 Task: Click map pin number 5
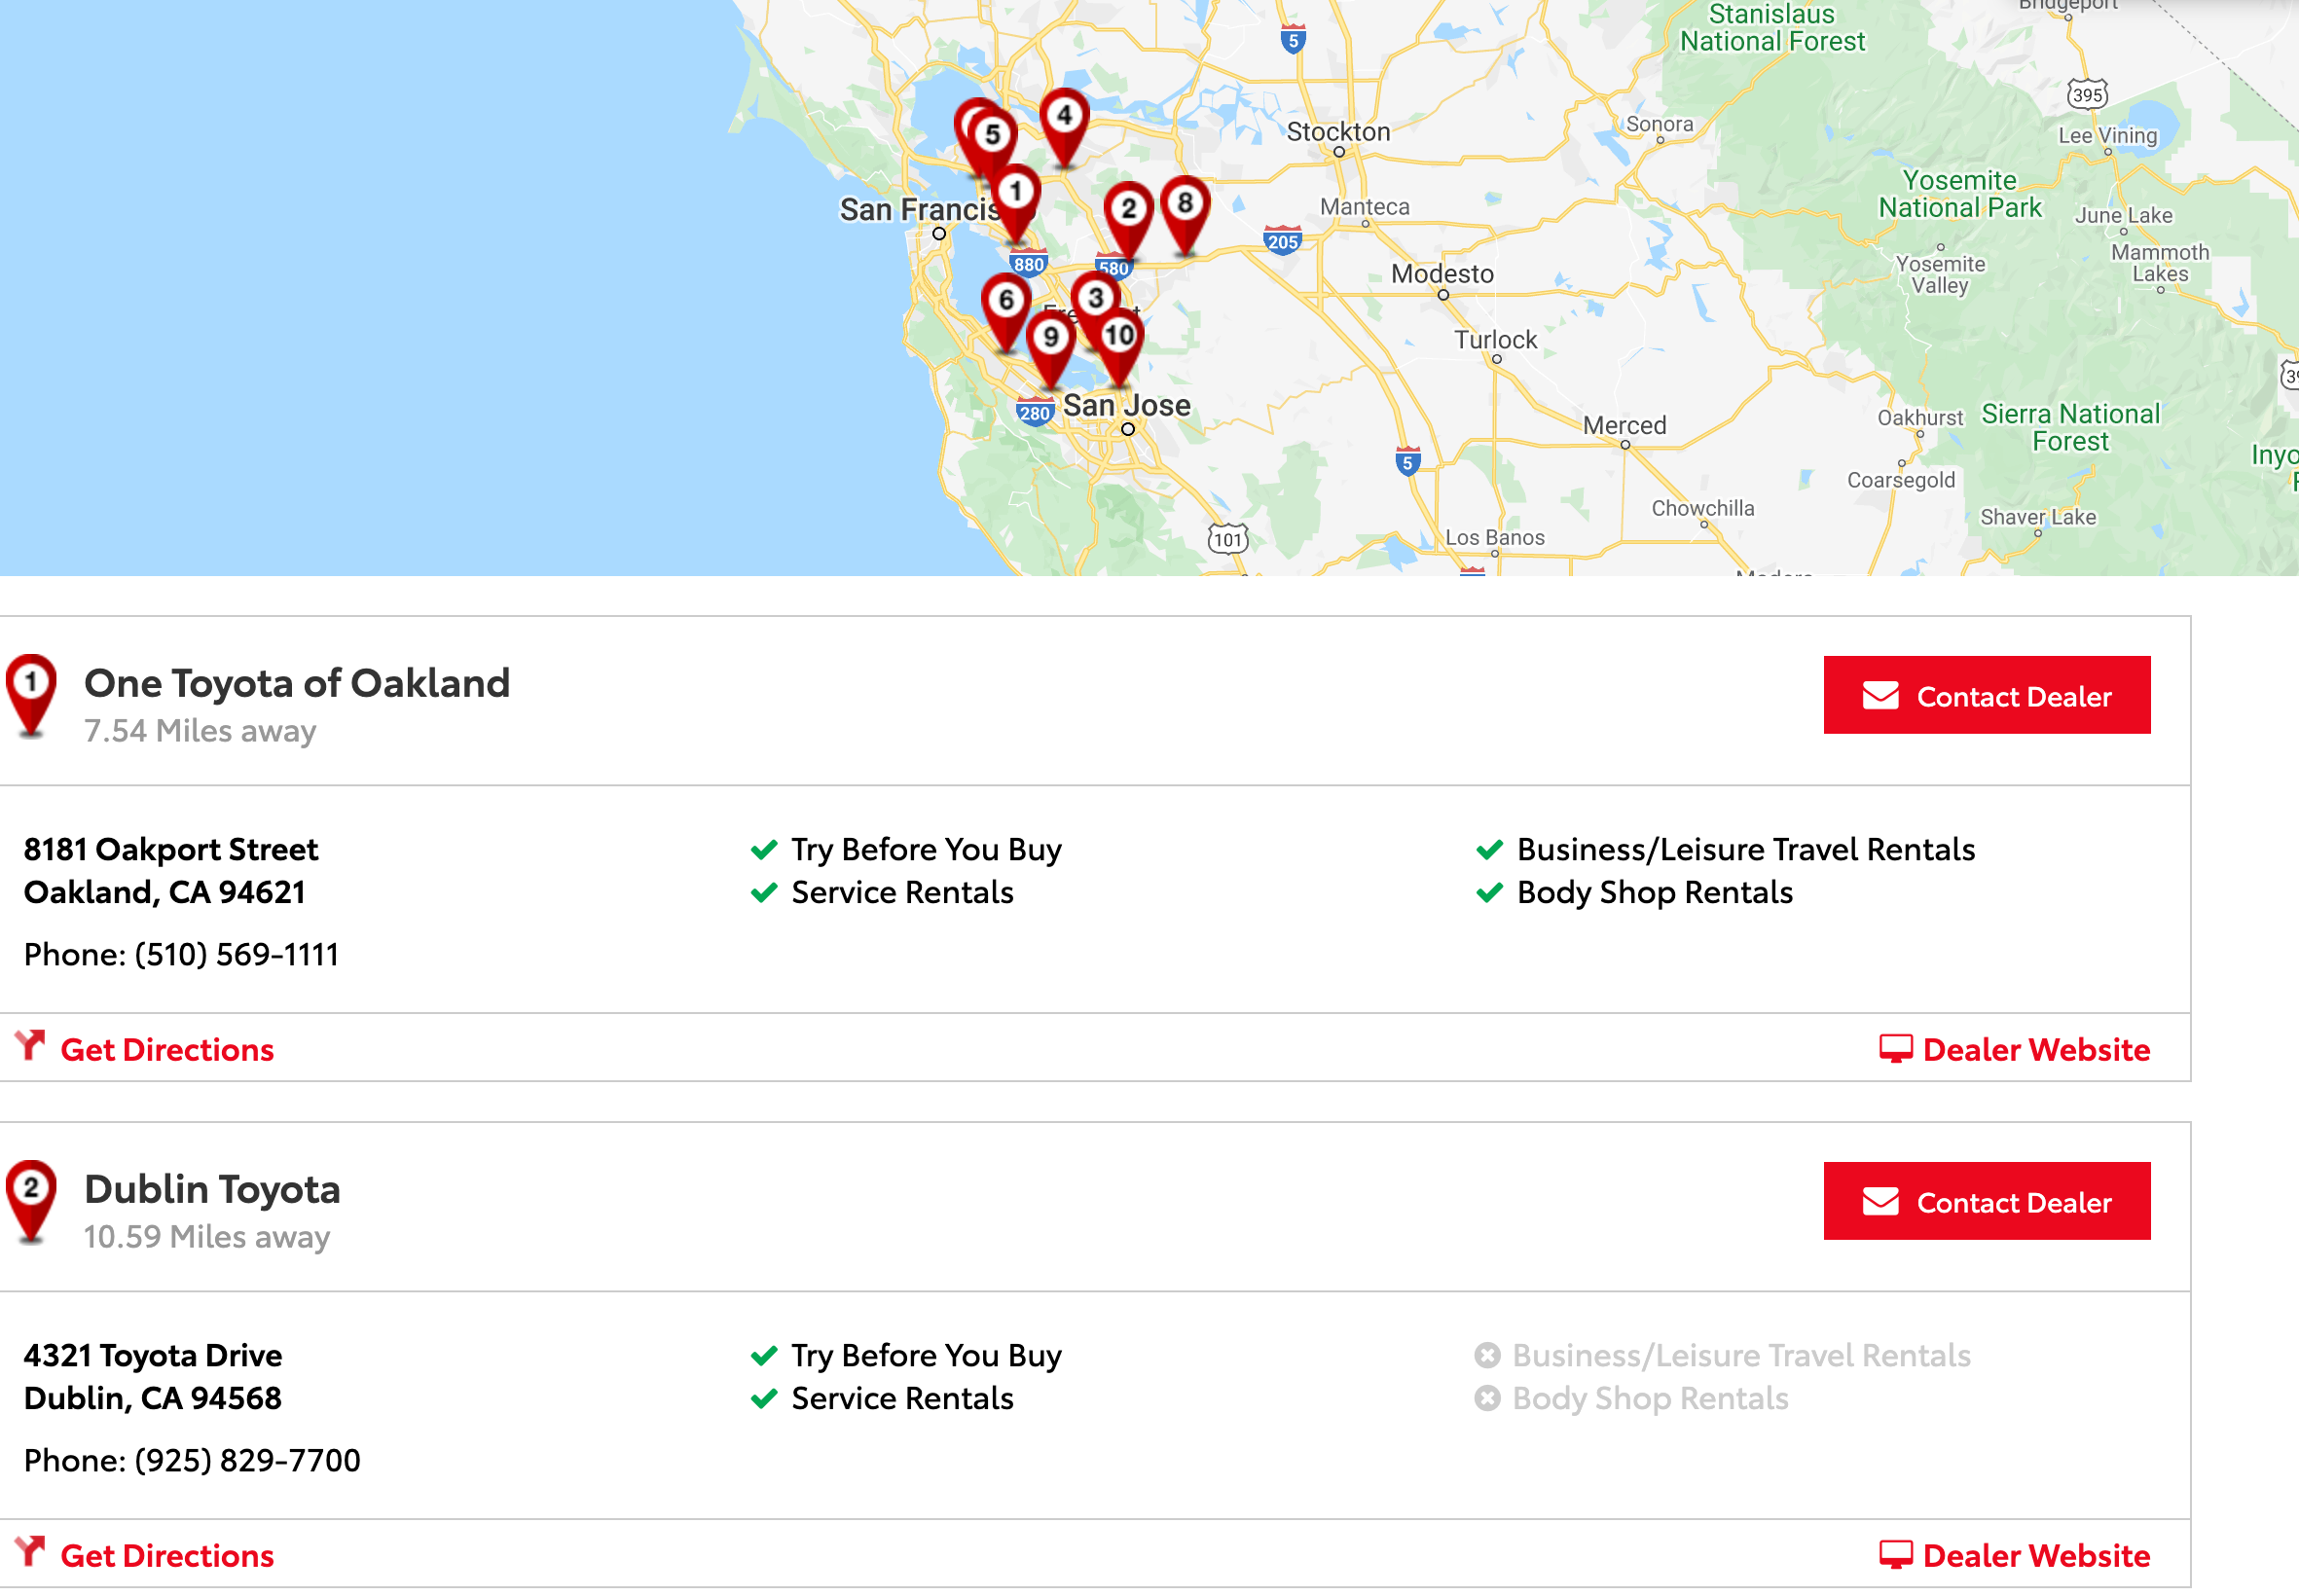click(x=991, y=136)
